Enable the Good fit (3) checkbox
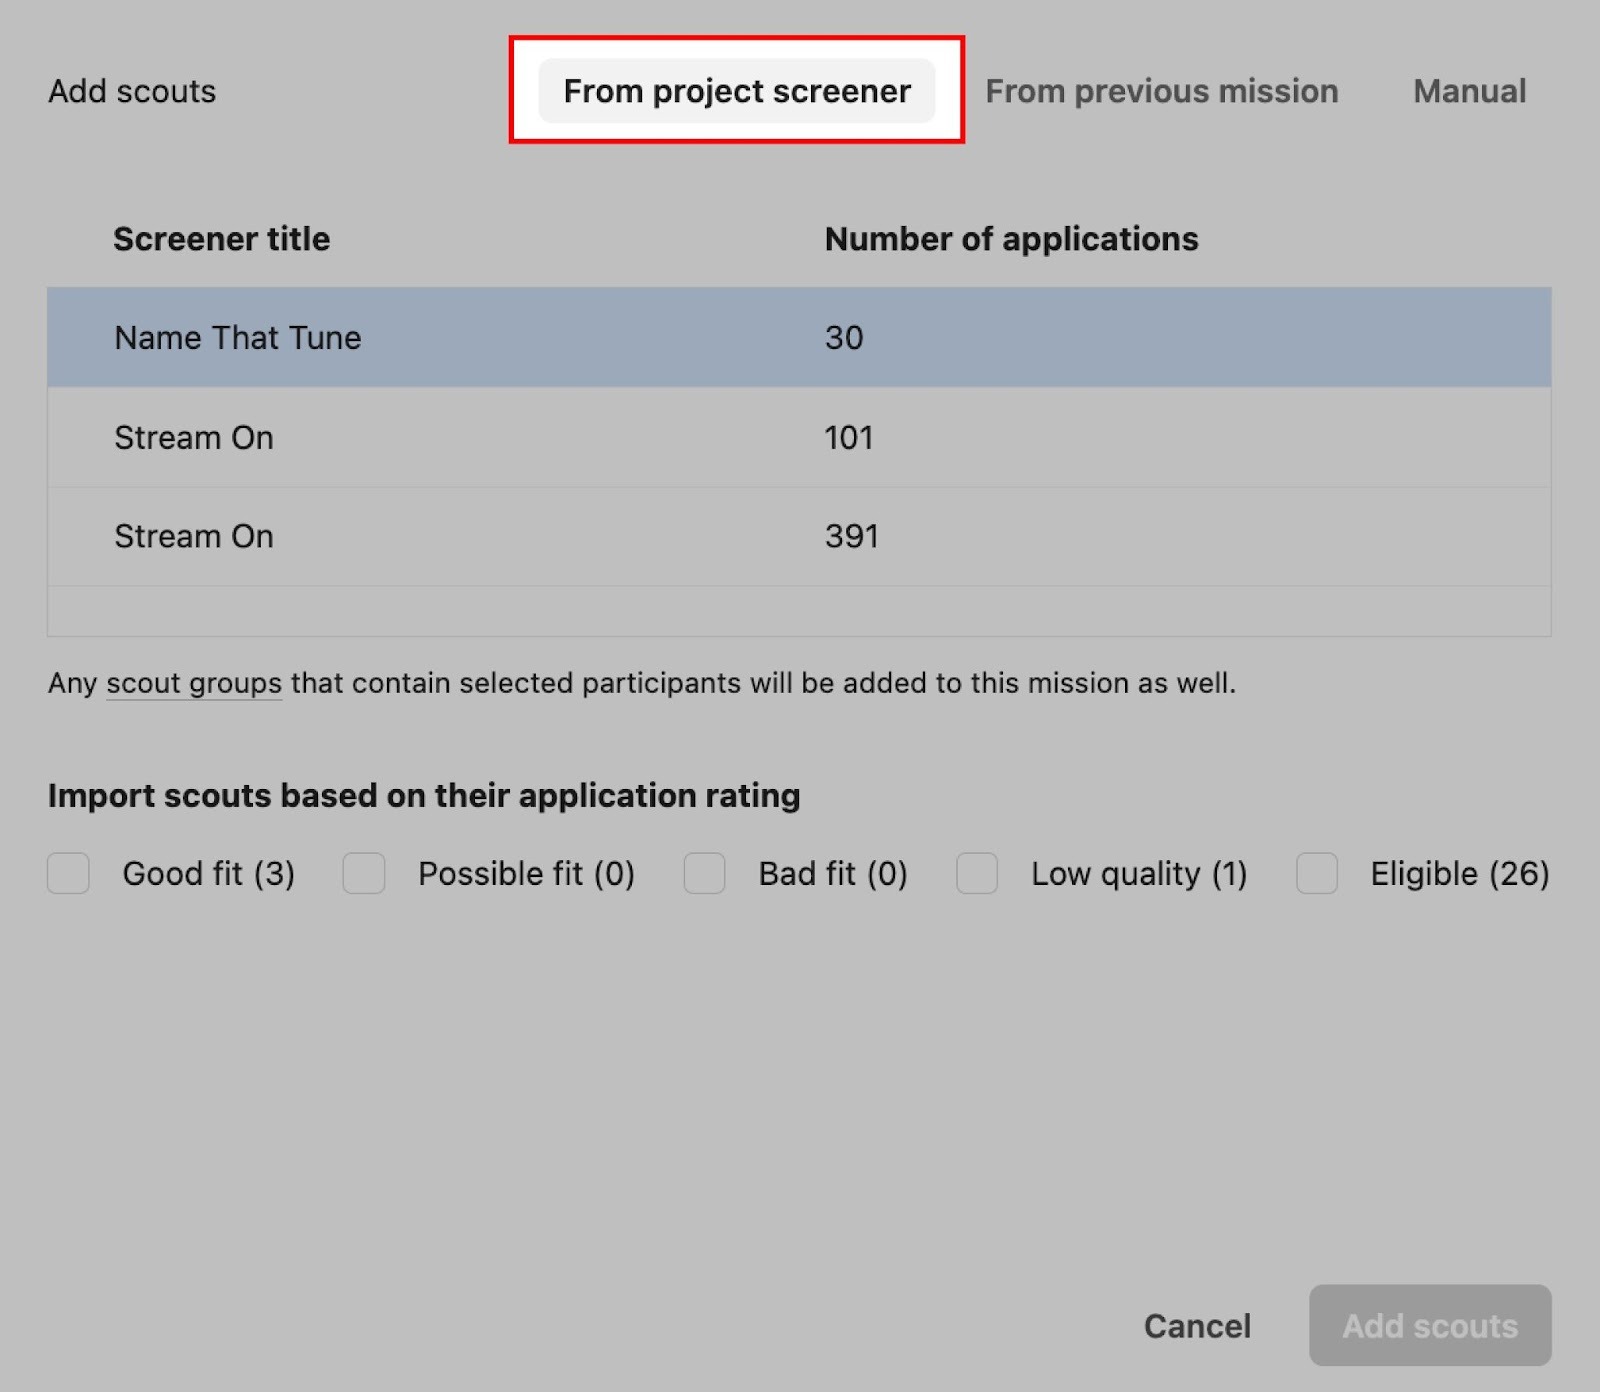The width and height of the screenshot is (1600, 1392). (69, 873)
